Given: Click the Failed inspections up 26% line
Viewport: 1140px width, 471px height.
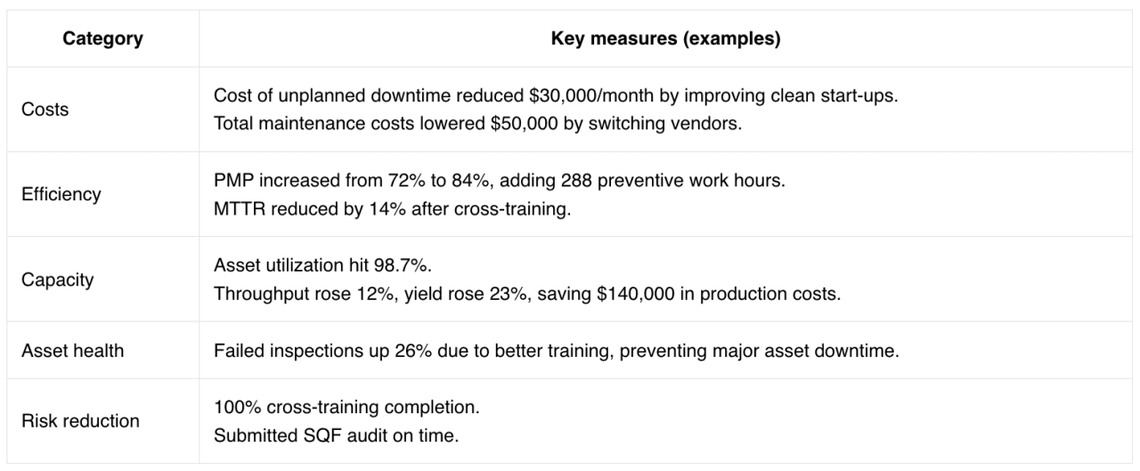Looking at the screenshot, I should [555, 351].
